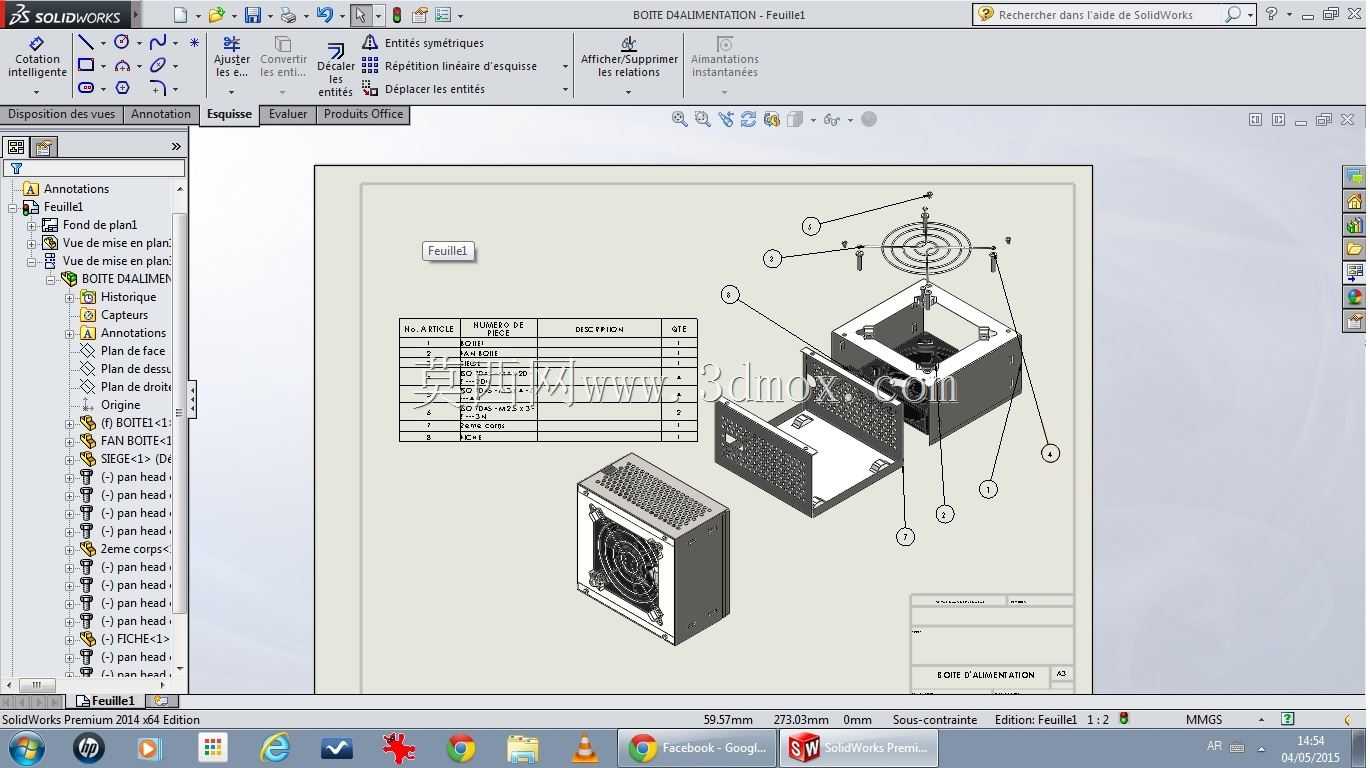Select the Ellipse sketch tool

point(157,65)
